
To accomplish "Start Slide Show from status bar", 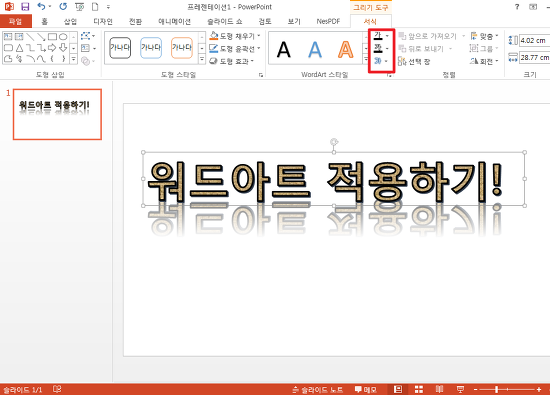I will (x=460, y=389).
